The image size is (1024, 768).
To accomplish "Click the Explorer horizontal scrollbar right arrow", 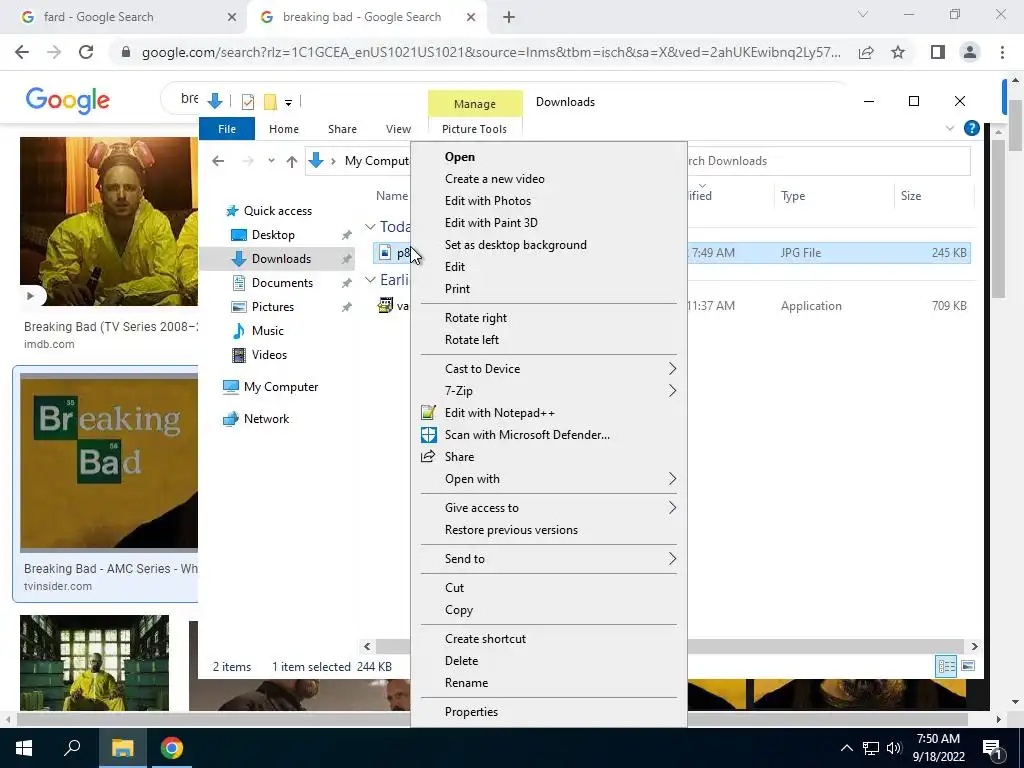I will pyautogui.click(x=974, y=647).
